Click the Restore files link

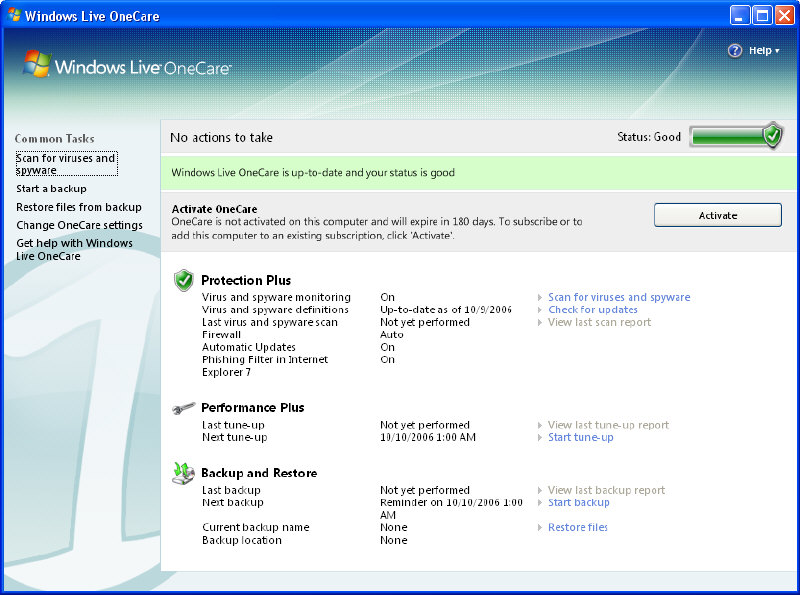(578, 528)
